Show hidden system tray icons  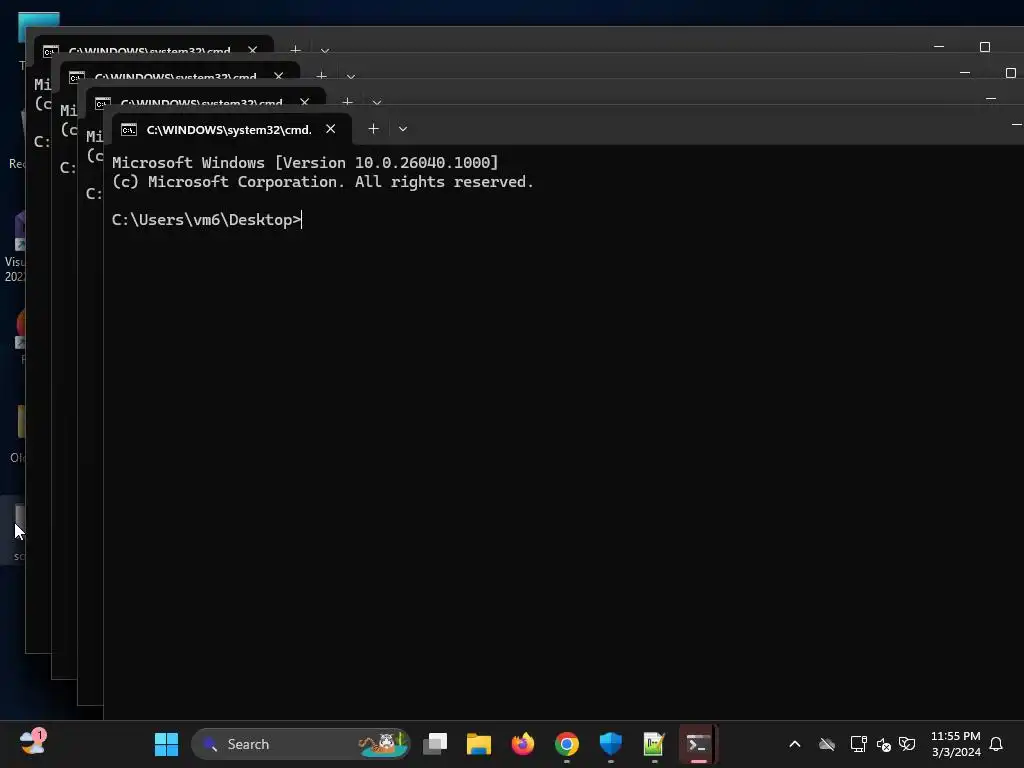795,744
